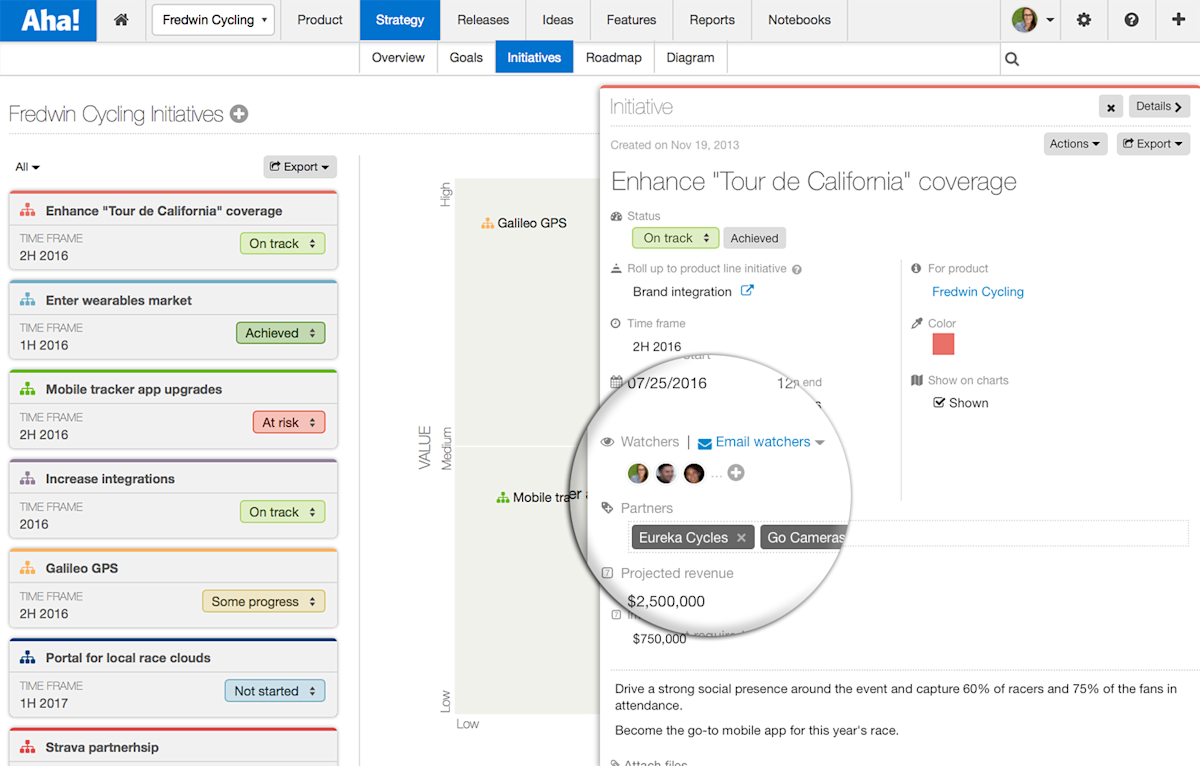Screen dimensions: 1200x766
Task: Open the Features menu
Action: [632, 20]
